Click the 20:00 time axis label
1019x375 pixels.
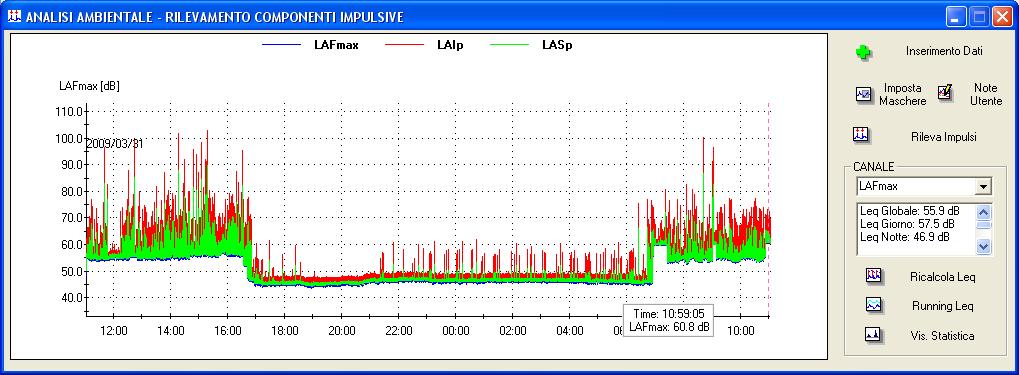[x=342, y=331]
